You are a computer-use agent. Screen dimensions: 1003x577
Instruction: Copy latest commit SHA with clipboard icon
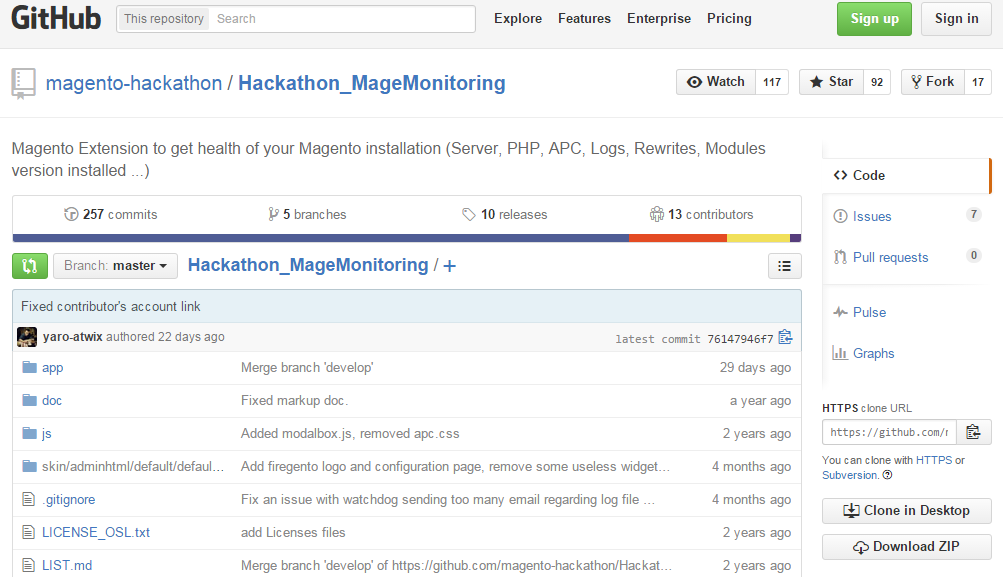786,337
